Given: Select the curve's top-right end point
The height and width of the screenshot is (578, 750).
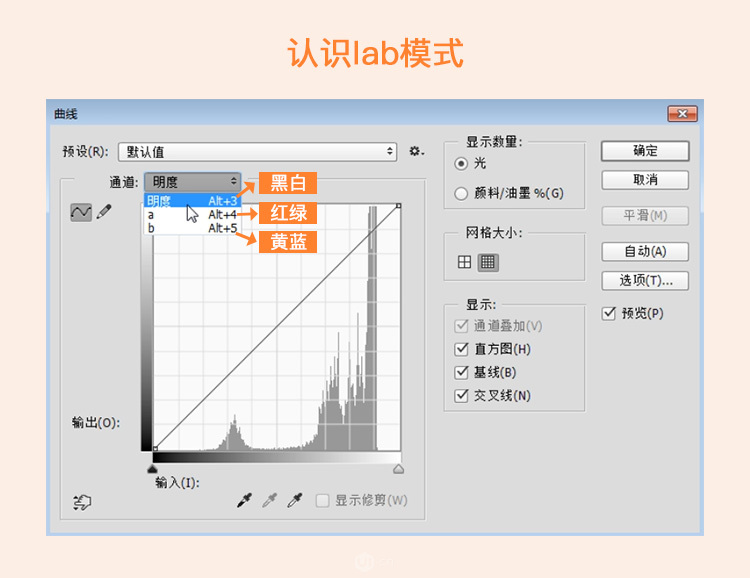Looking at the screenshot, I should pos(398,206).
